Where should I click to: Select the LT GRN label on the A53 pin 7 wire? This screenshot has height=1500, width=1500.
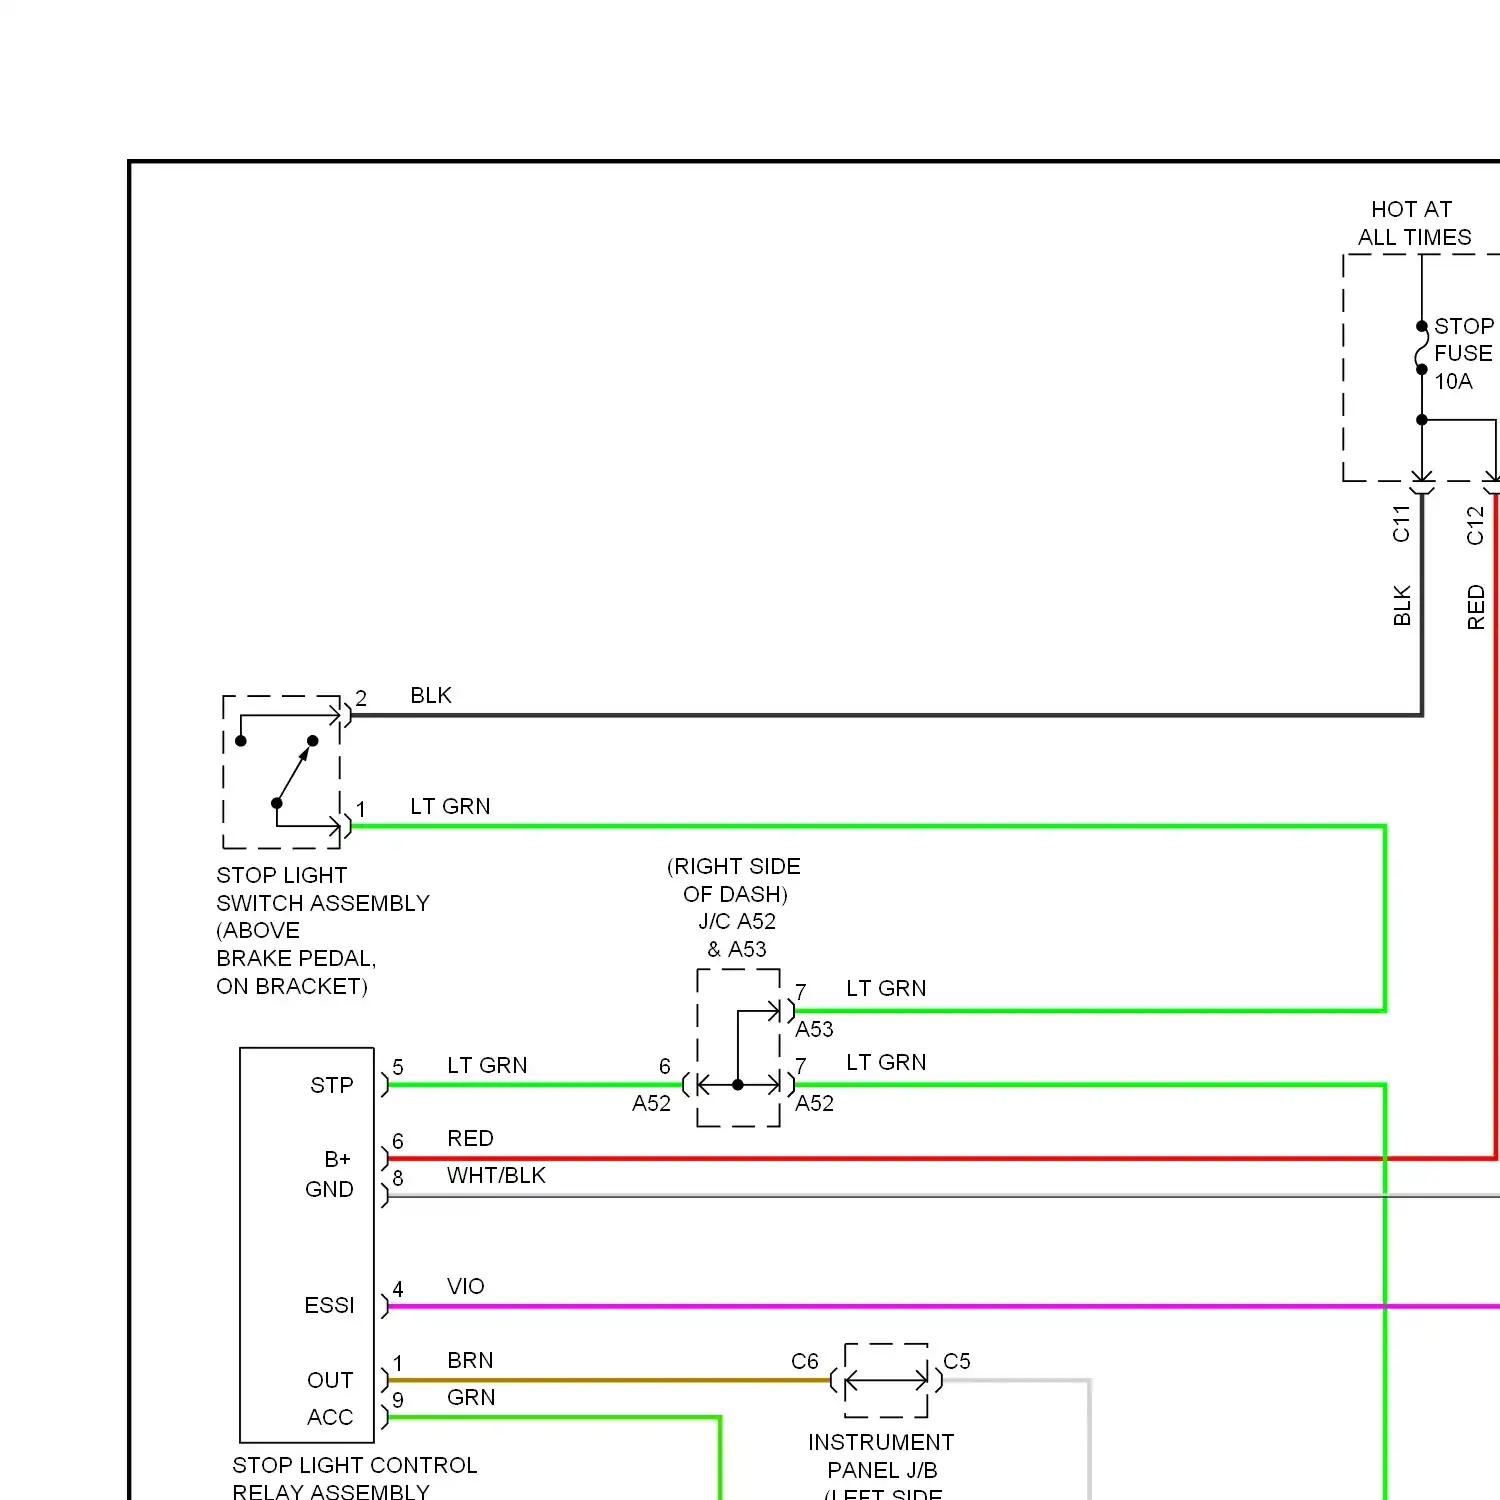886,988
